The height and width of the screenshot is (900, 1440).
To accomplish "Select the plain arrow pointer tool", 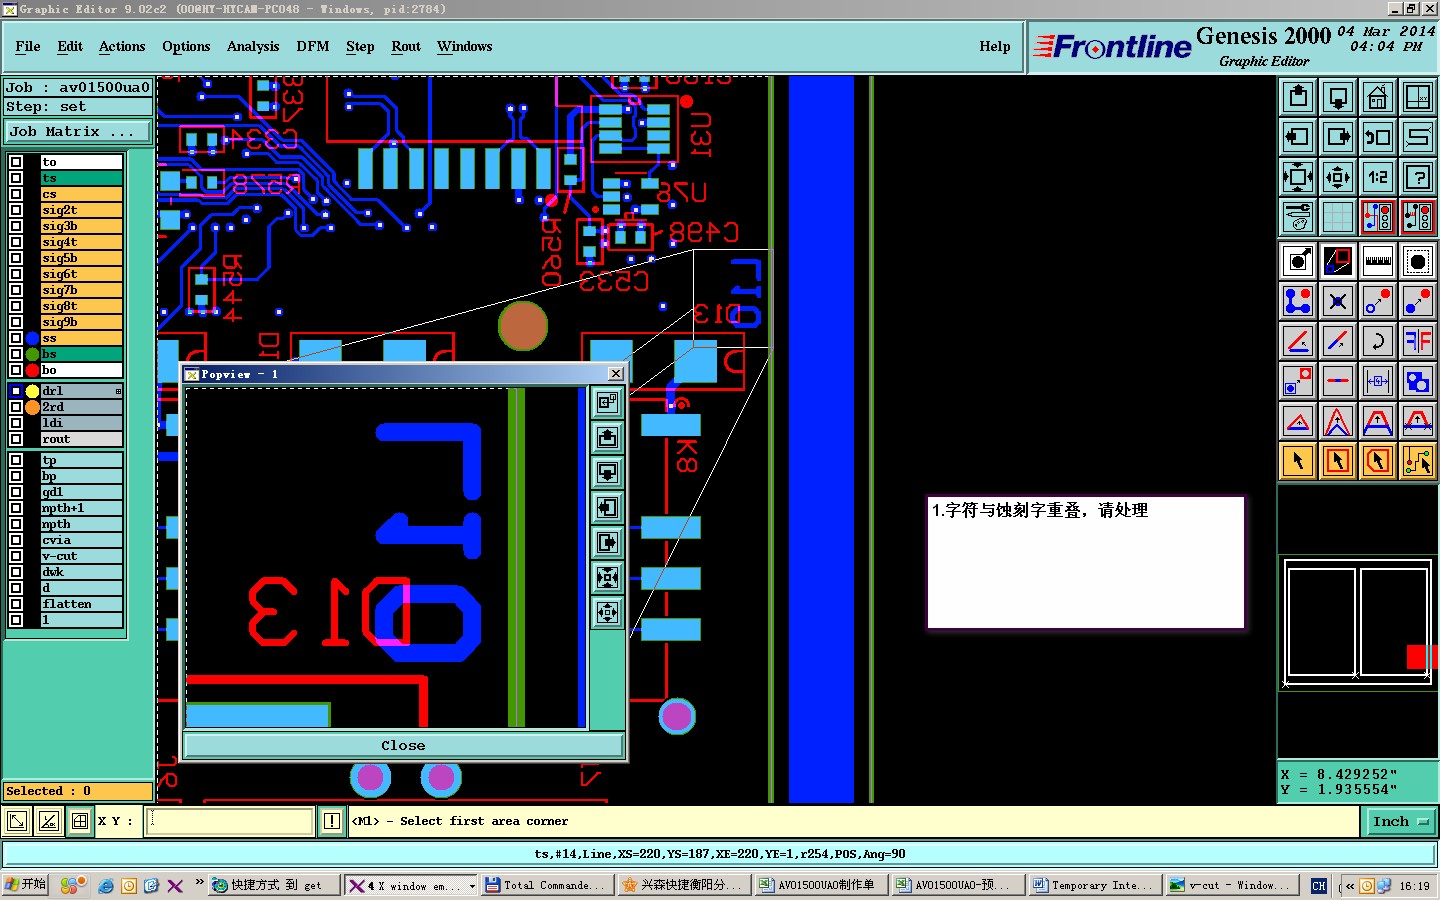I will pyautogui.click(x=1298, y=461).
